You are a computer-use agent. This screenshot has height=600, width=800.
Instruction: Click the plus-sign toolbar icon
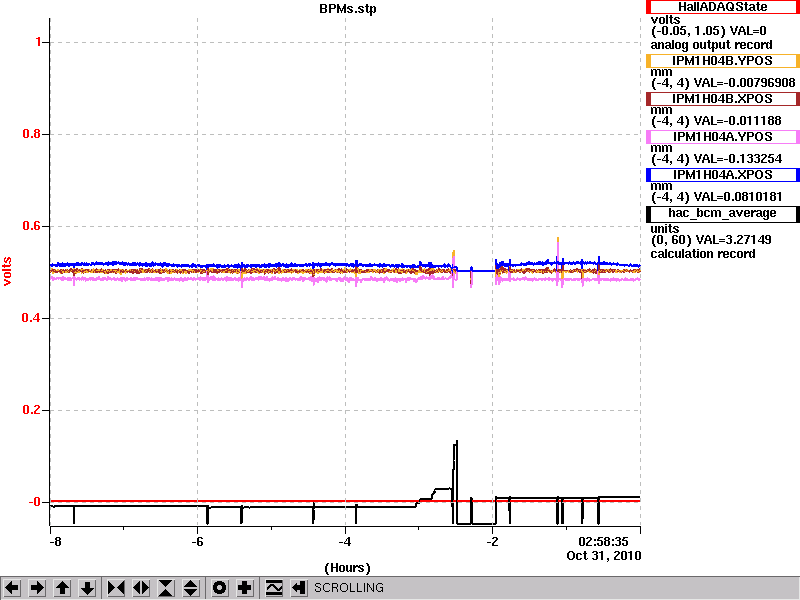244,588
